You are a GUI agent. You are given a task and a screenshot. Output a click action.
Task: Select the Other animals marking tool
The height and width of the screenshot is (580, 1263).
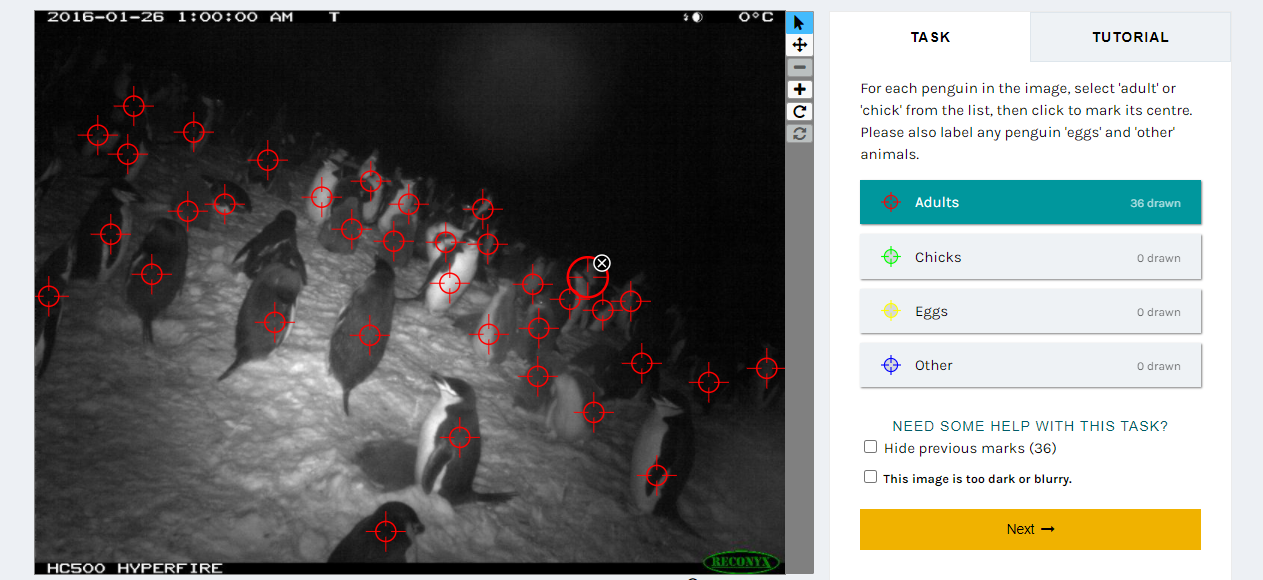click(1030, 365)
